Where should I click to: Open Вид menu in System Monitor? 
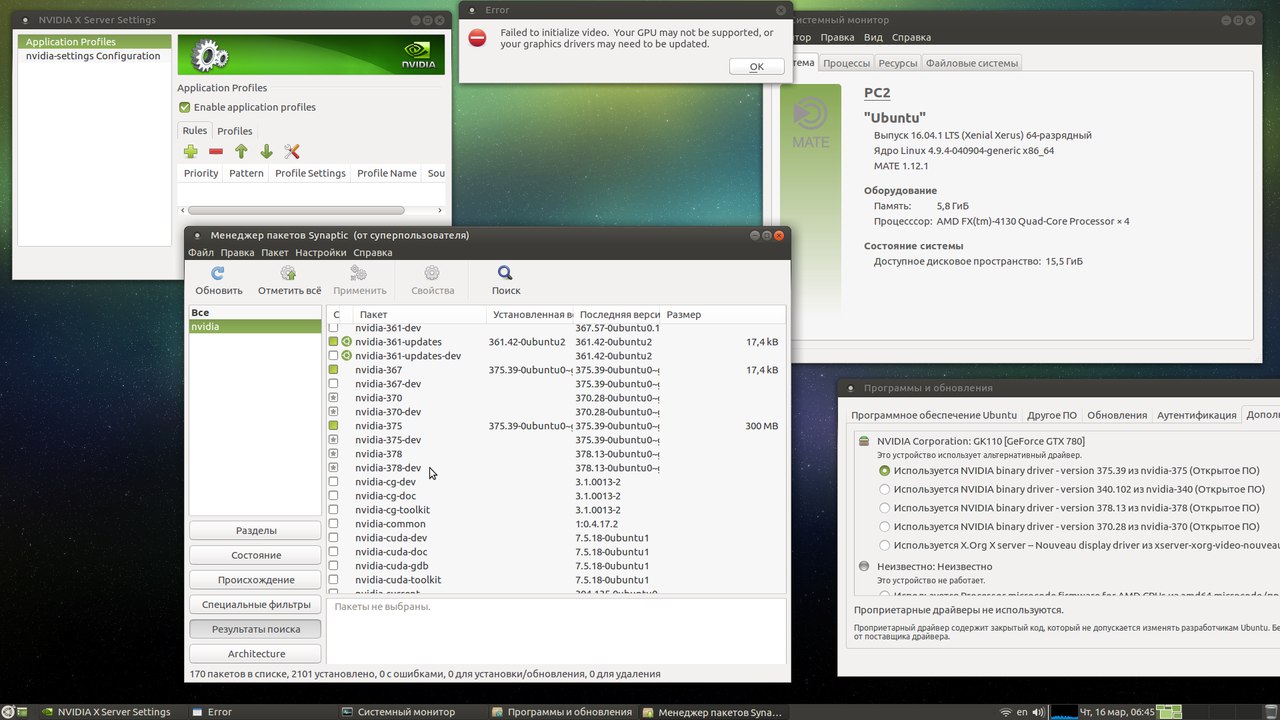(873, 38)
